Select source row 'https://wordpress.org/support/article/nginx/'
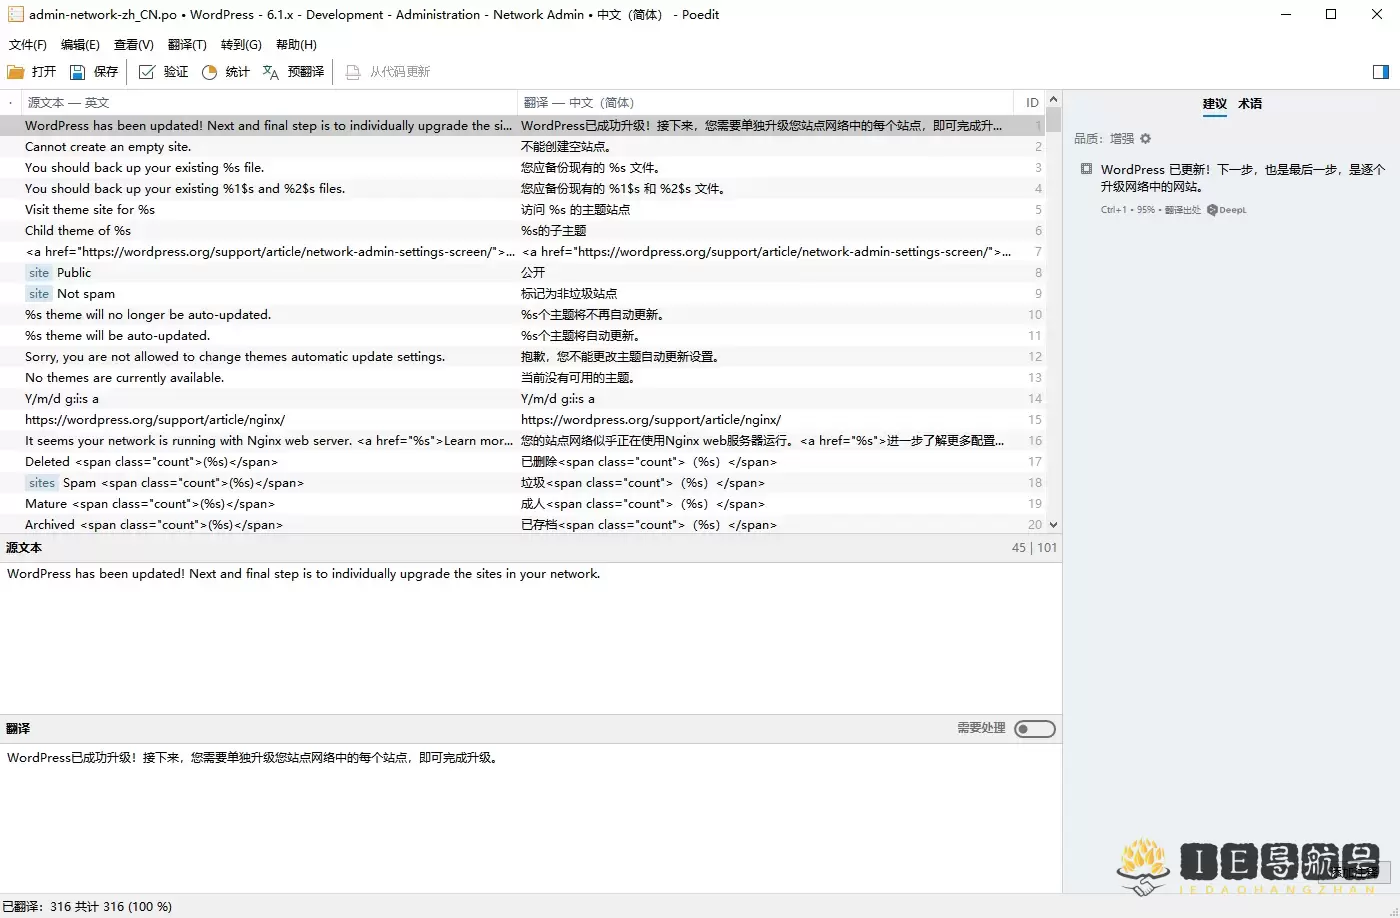 coord(155,420)
